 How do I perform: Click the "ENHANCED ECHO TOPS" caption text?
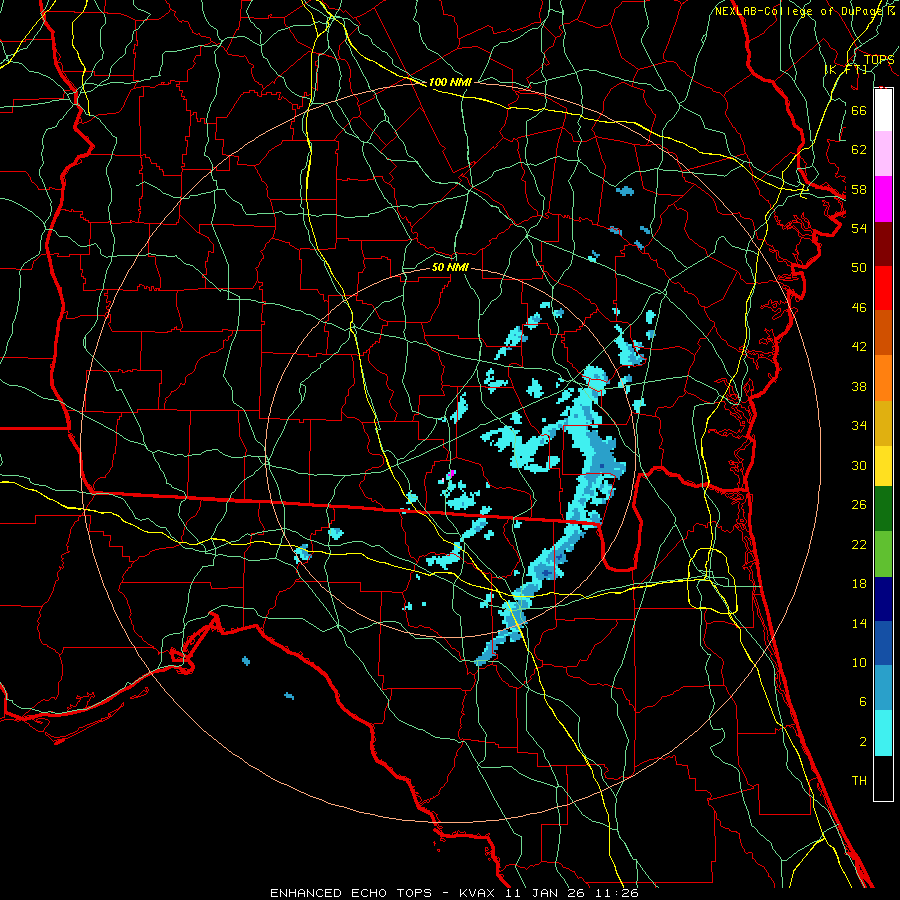tap(351, 893)
